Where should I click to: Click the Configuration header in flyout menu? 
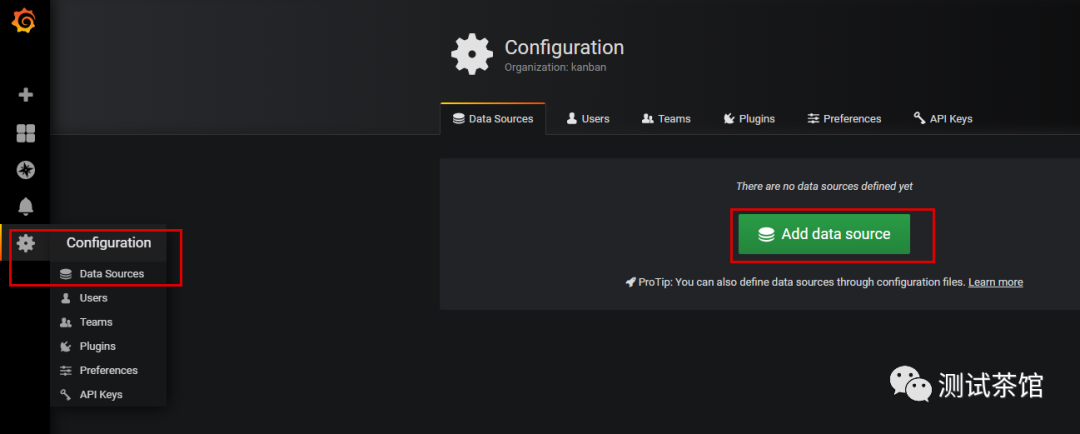[x=109, y=242]
